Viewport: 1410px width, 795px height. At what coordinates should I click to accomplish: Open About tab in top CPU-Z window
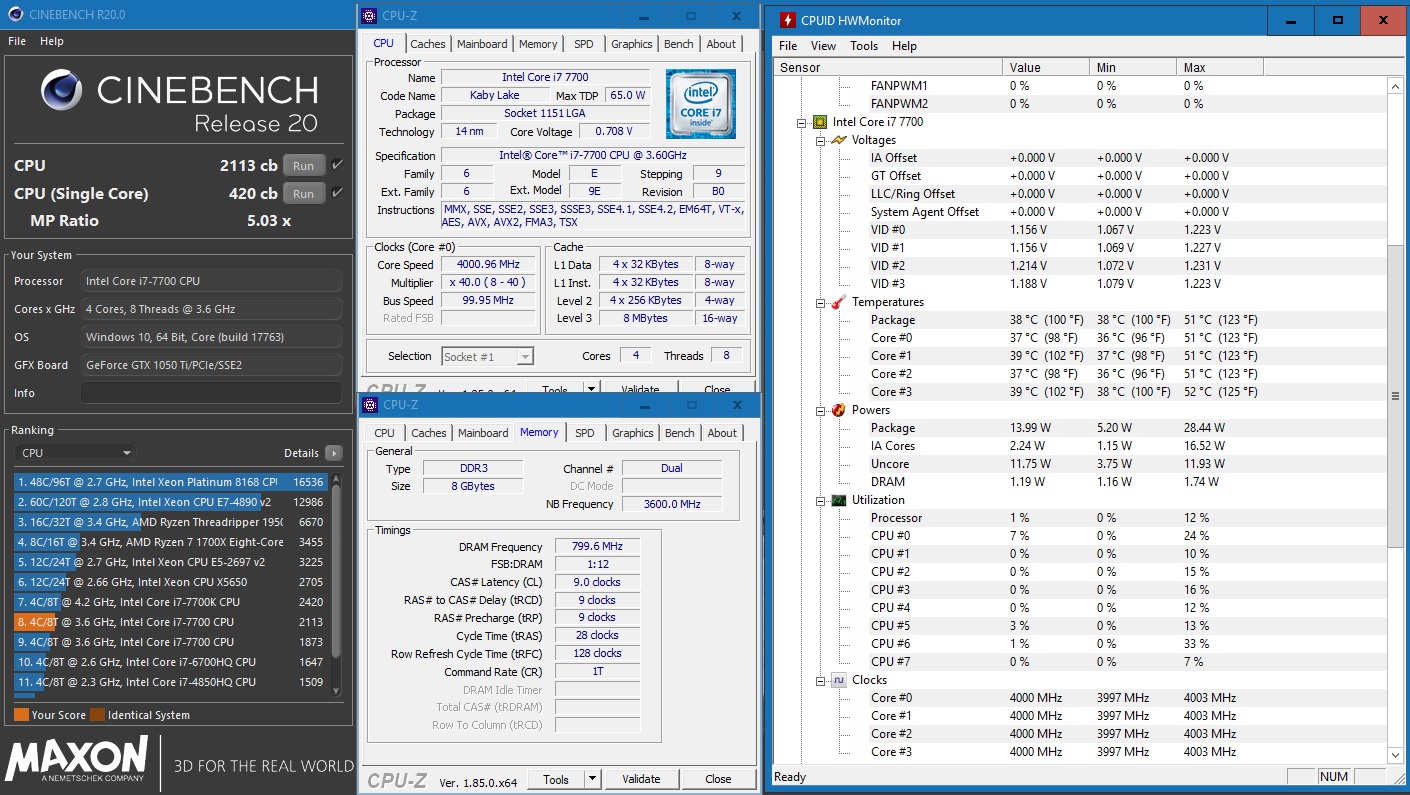pyautogui.click(x=721, y=44)
